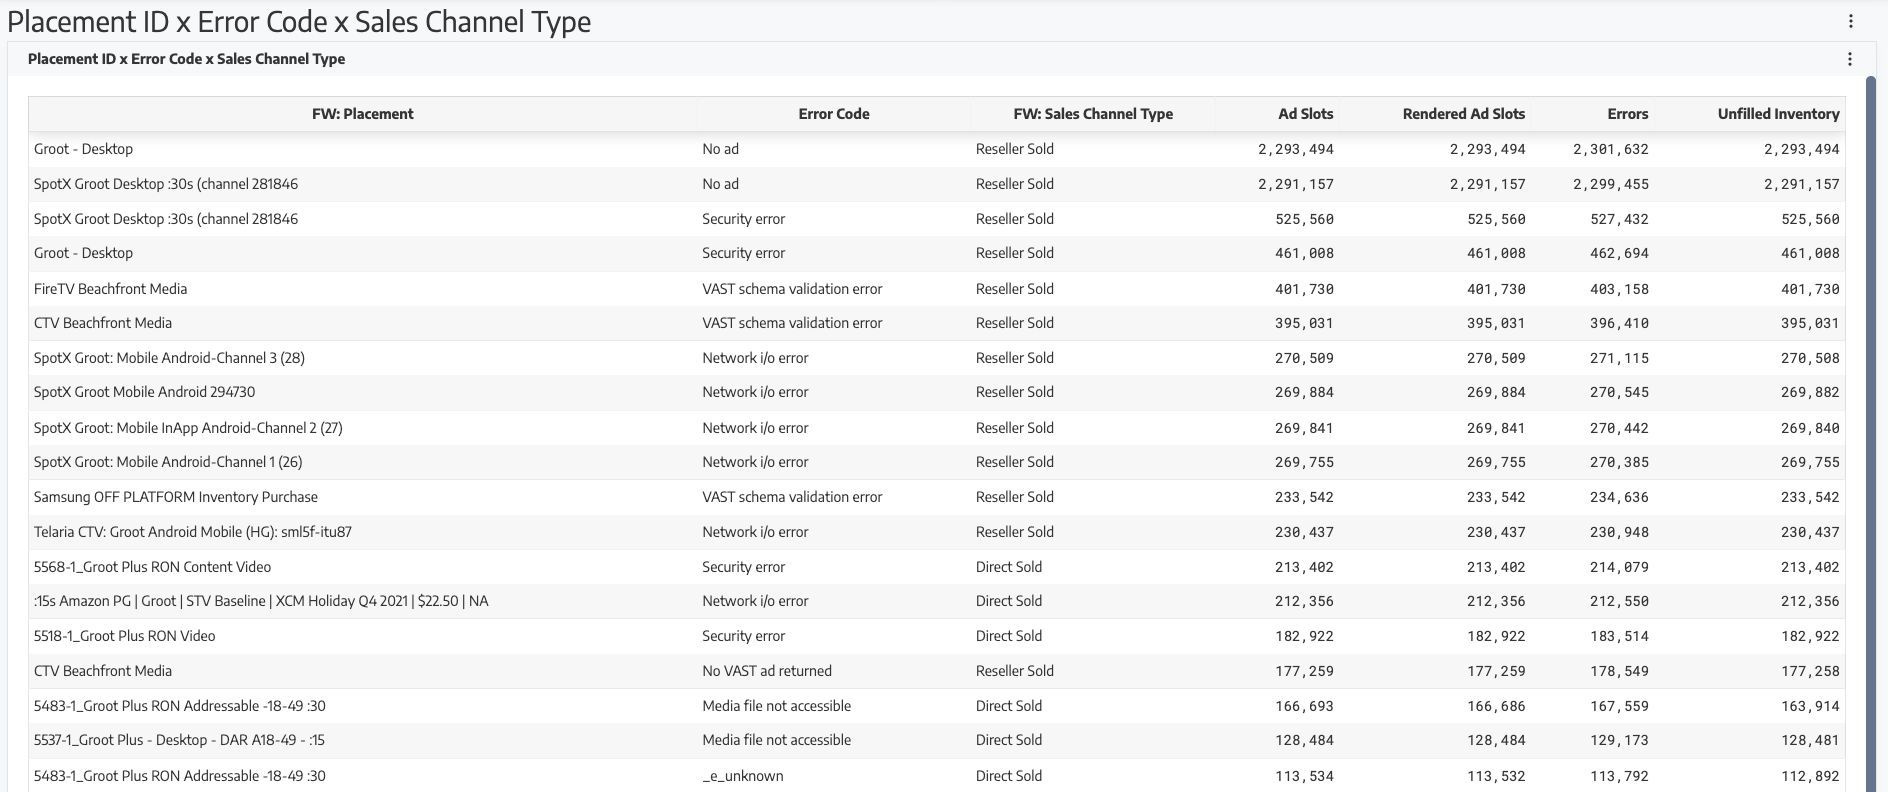
Task: Sort by the Error Code column header
Action: [834, 114]
